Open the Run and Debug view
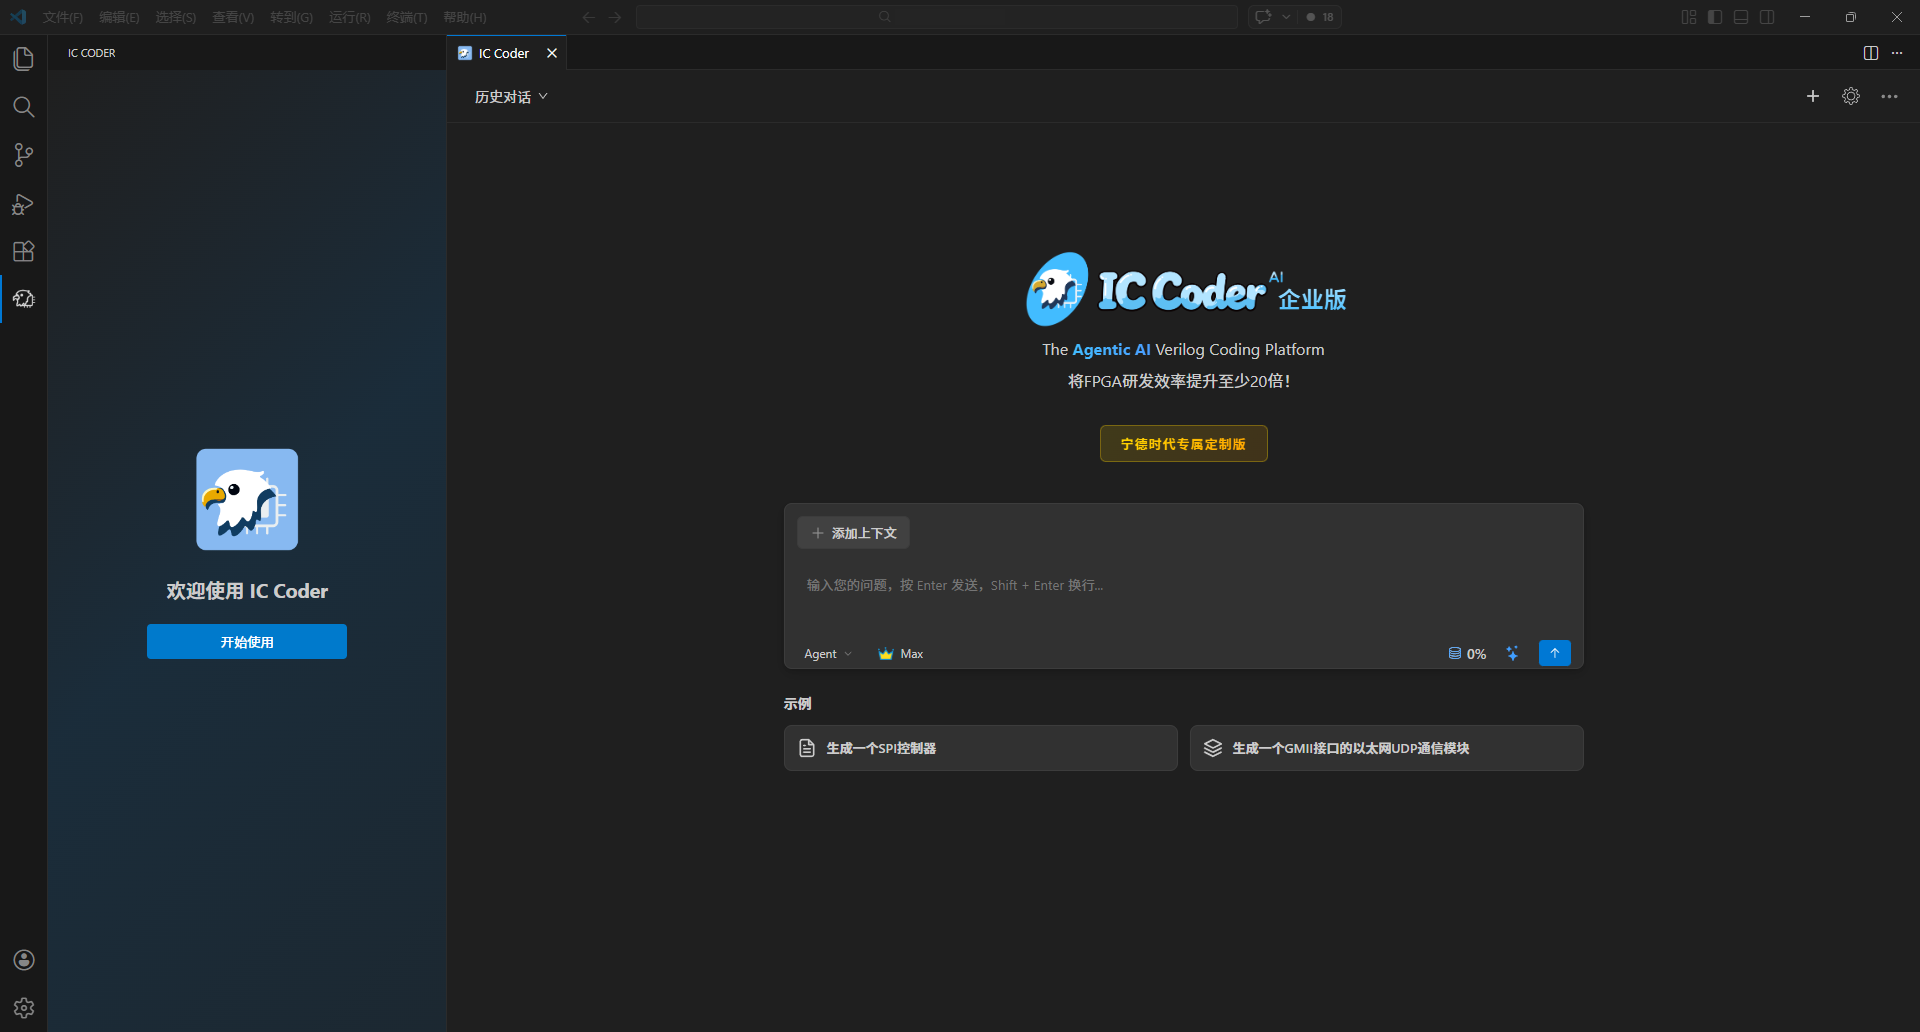The height and width of the screenshot is (1032, 1920). click(x=23, y=204)
